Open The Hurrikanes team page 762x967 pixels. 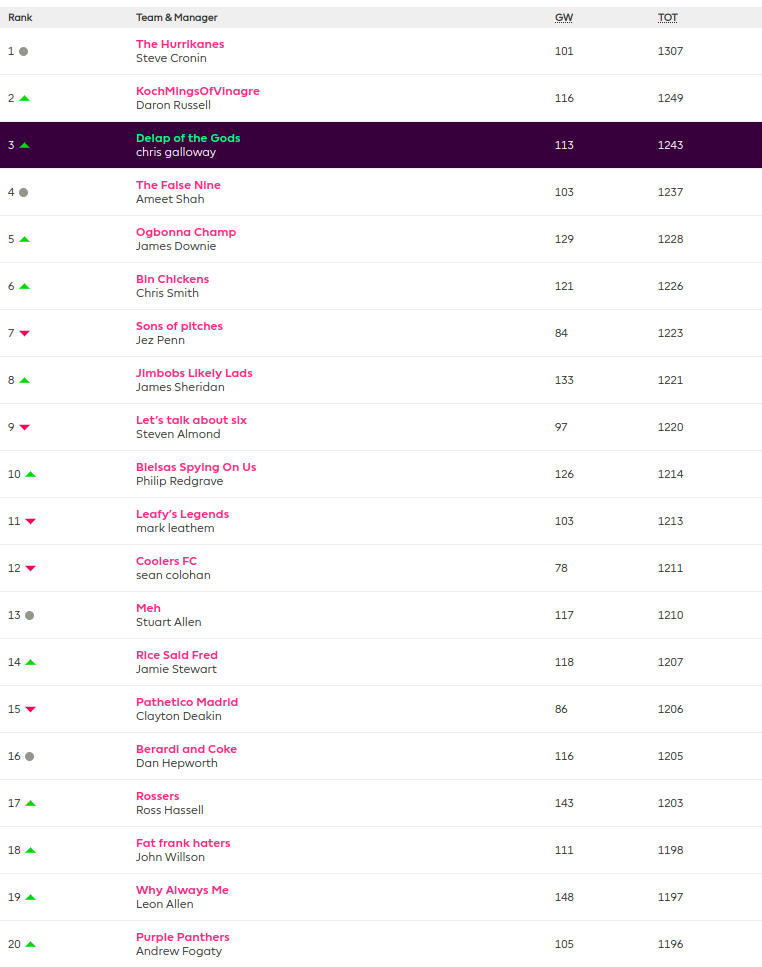pyautogui.click(x=180, y=44)
